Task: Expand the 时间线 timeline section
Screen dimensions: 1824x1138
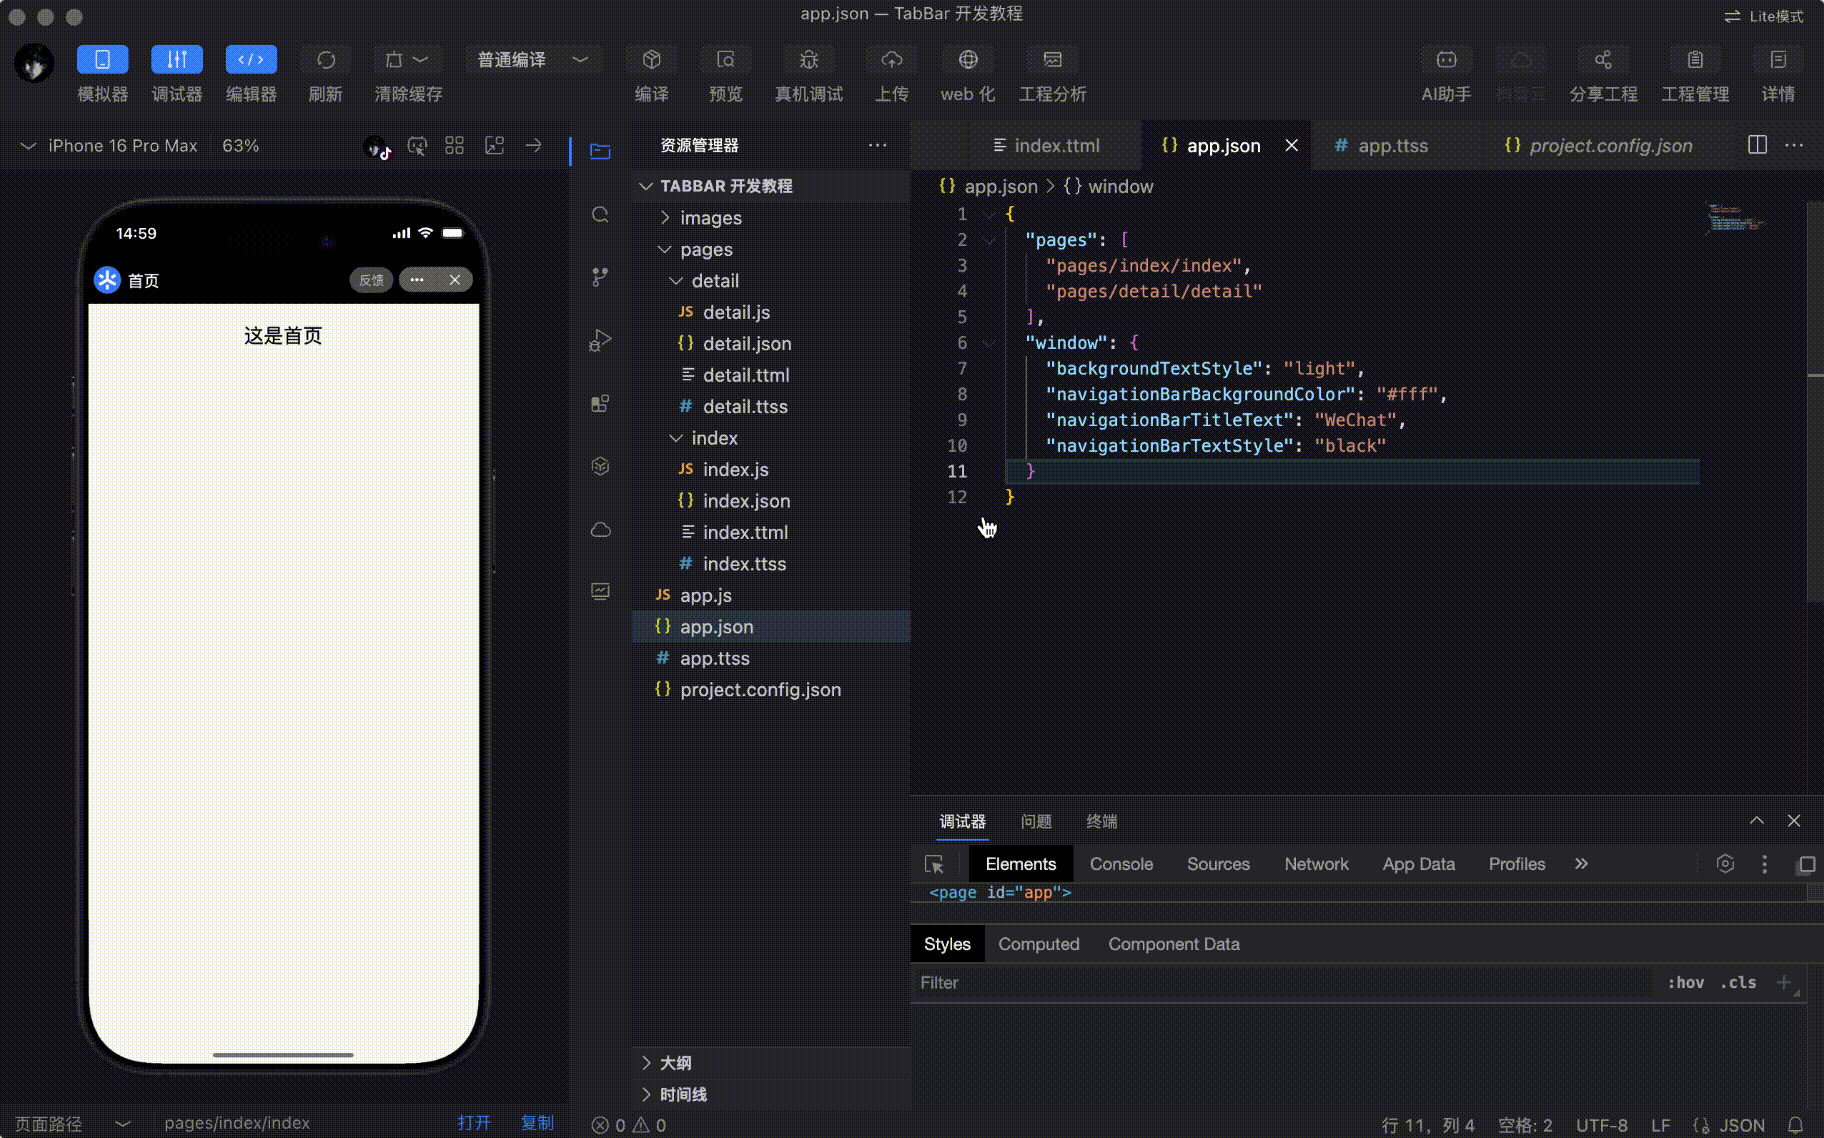Action: tap(771, 1094)
